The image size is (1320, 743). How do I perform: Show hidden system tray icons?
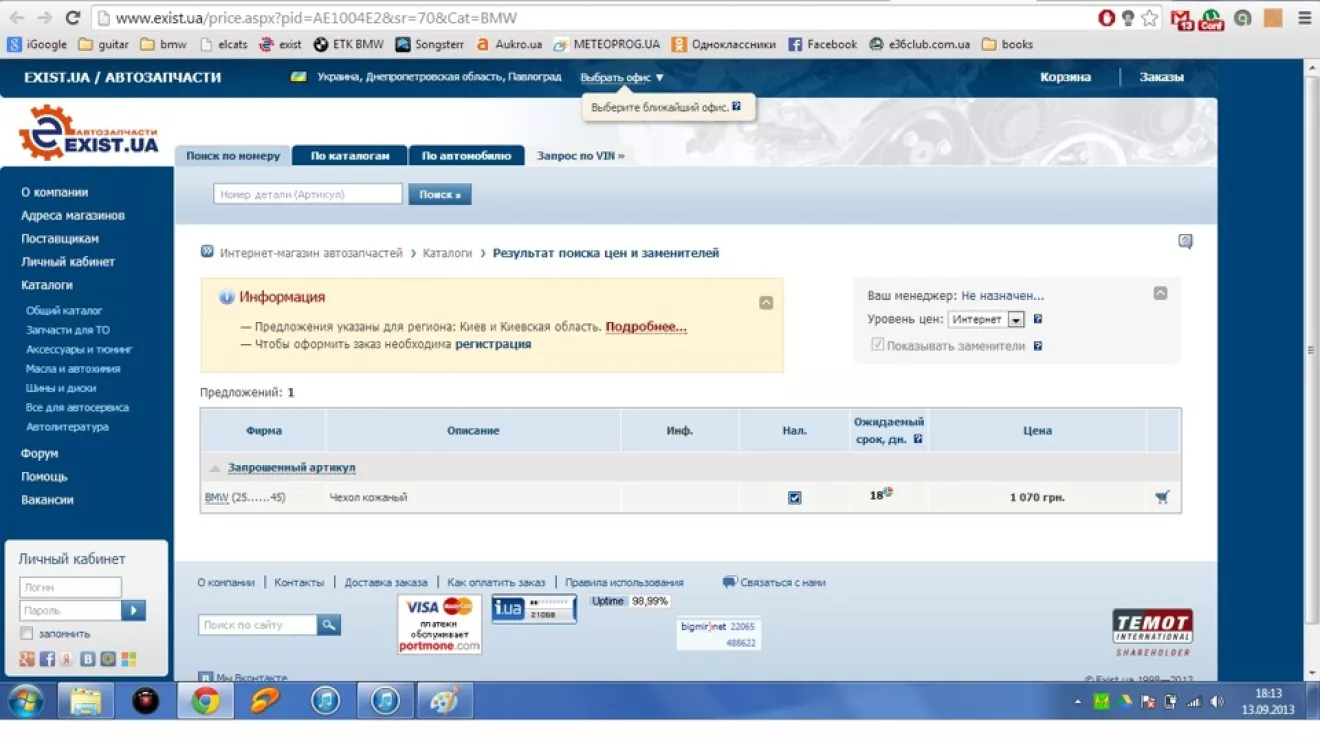click(1077, 702)
